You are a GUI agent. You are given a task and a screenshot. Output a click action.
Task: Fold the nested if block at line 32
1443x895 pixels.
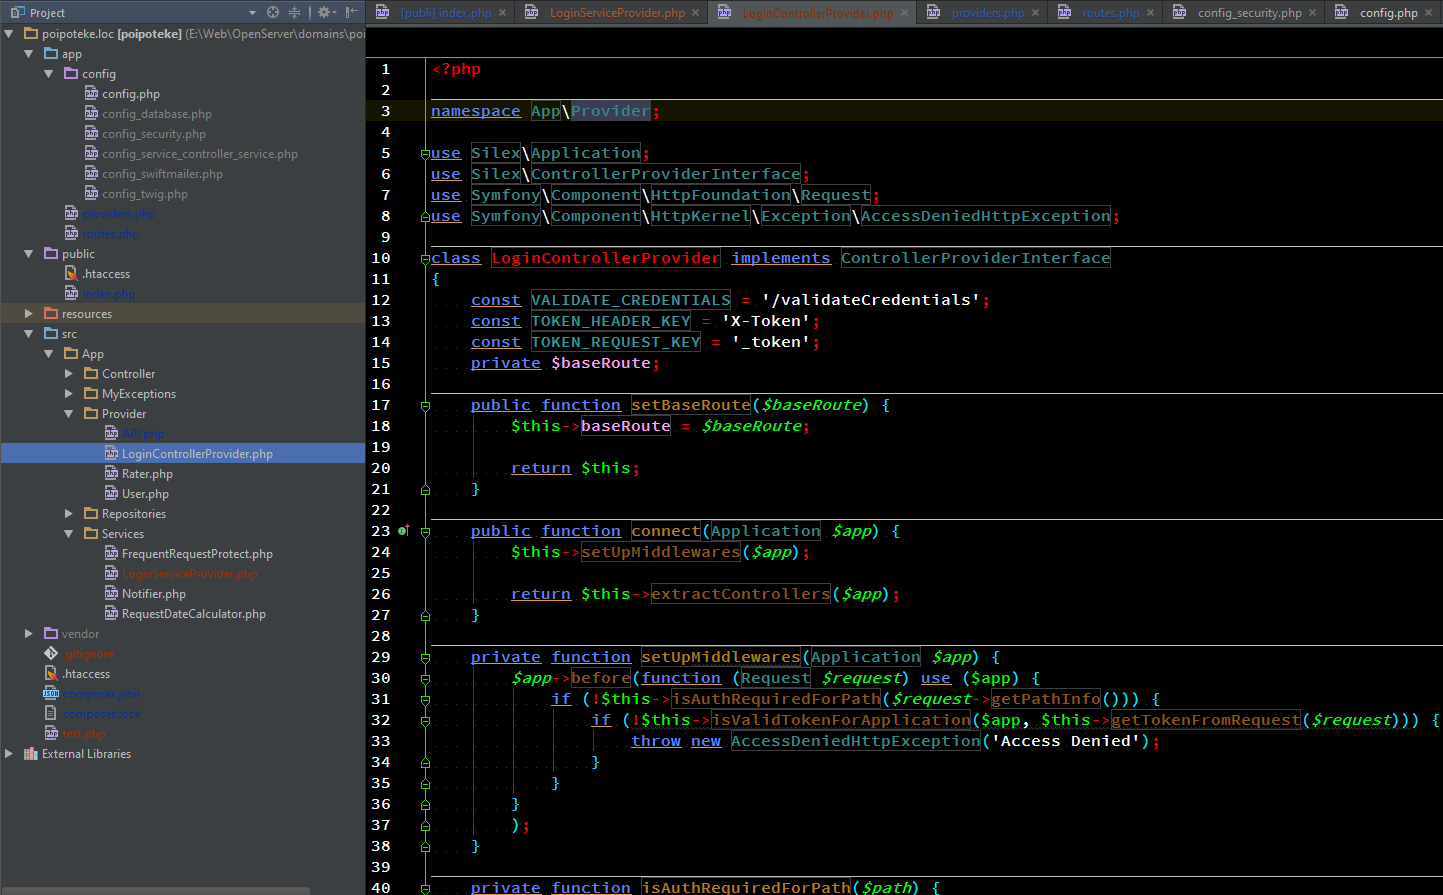tap(425, 720)
